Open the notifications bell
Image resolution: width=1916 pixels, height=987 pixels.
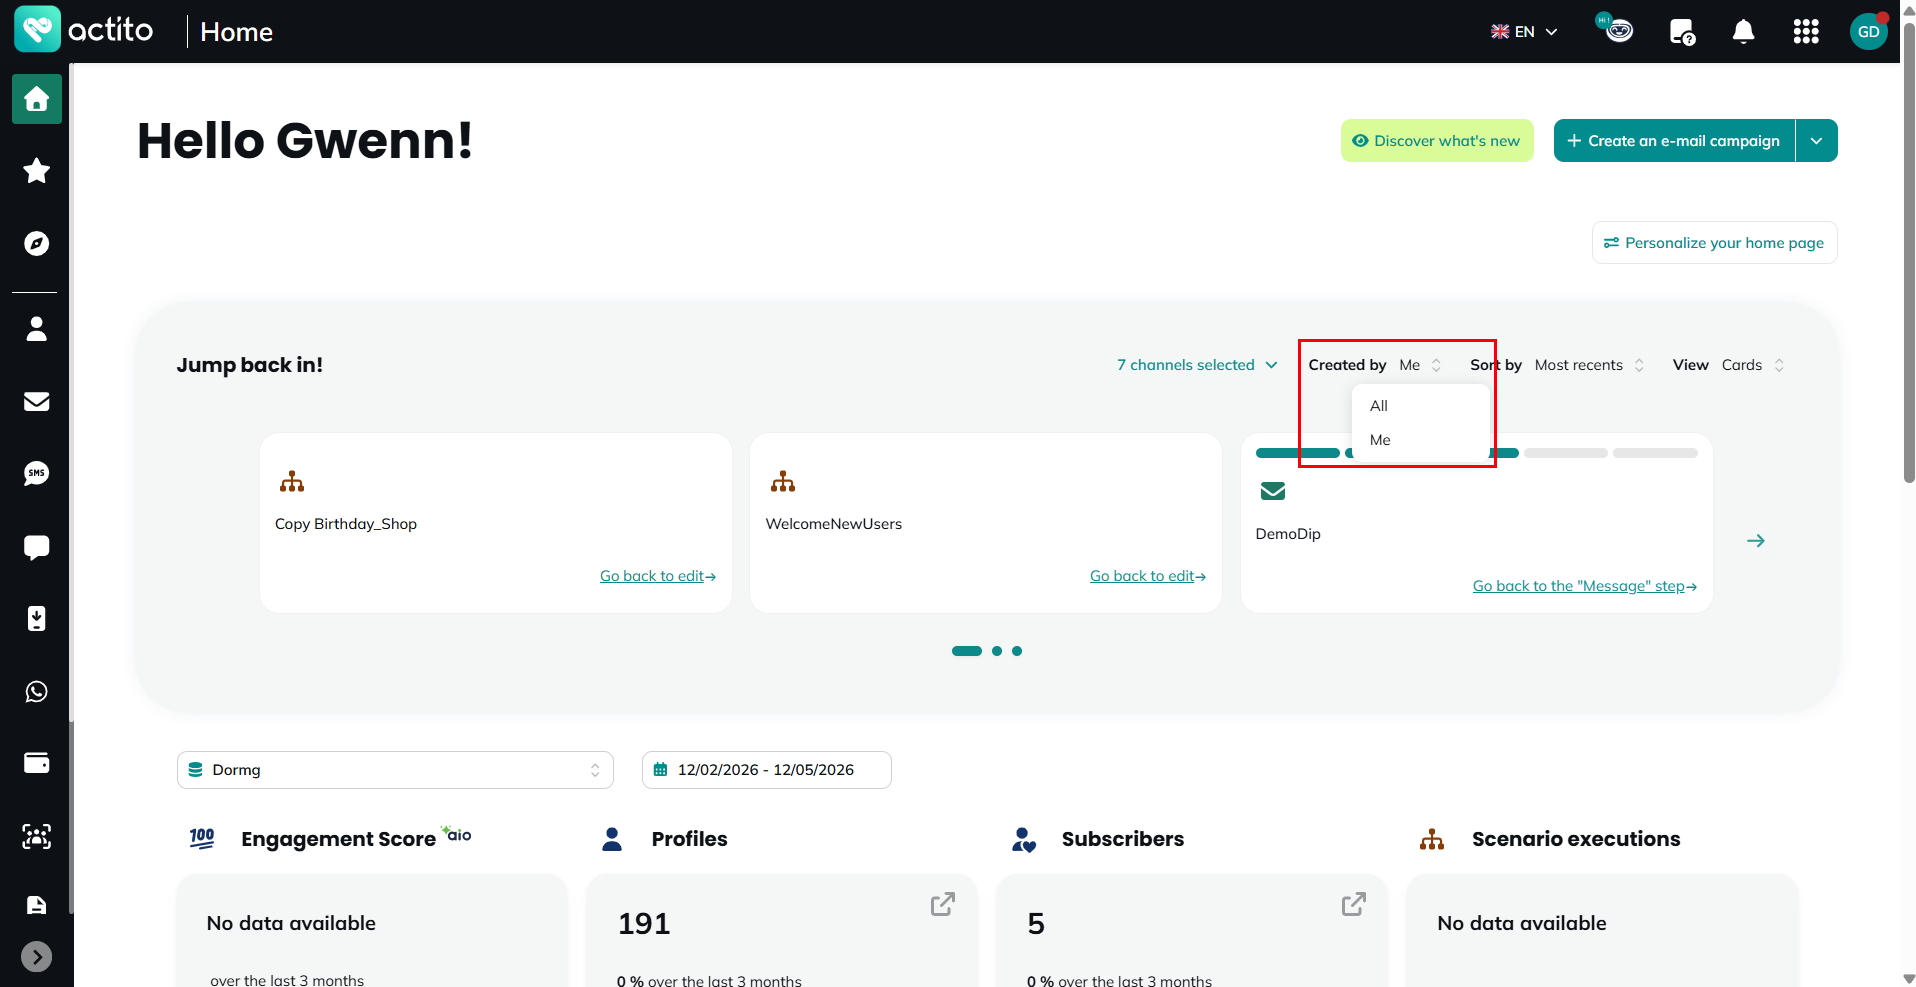1743,32
